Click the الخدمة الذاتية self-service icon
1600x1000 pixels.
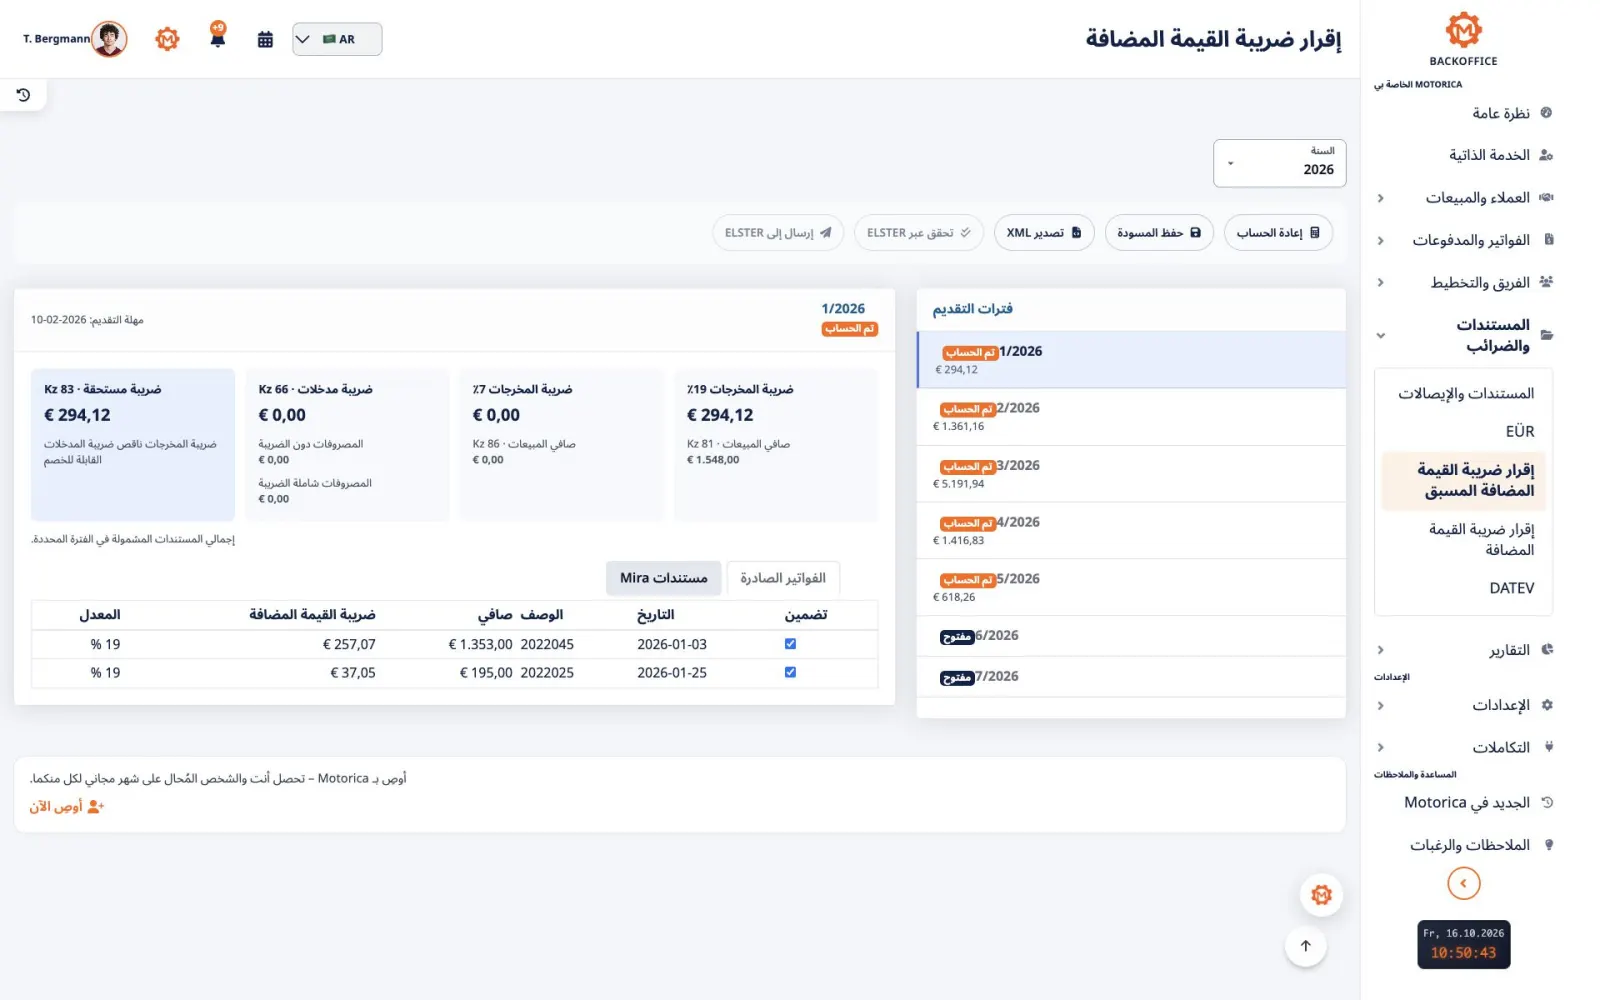[1546, 155]
